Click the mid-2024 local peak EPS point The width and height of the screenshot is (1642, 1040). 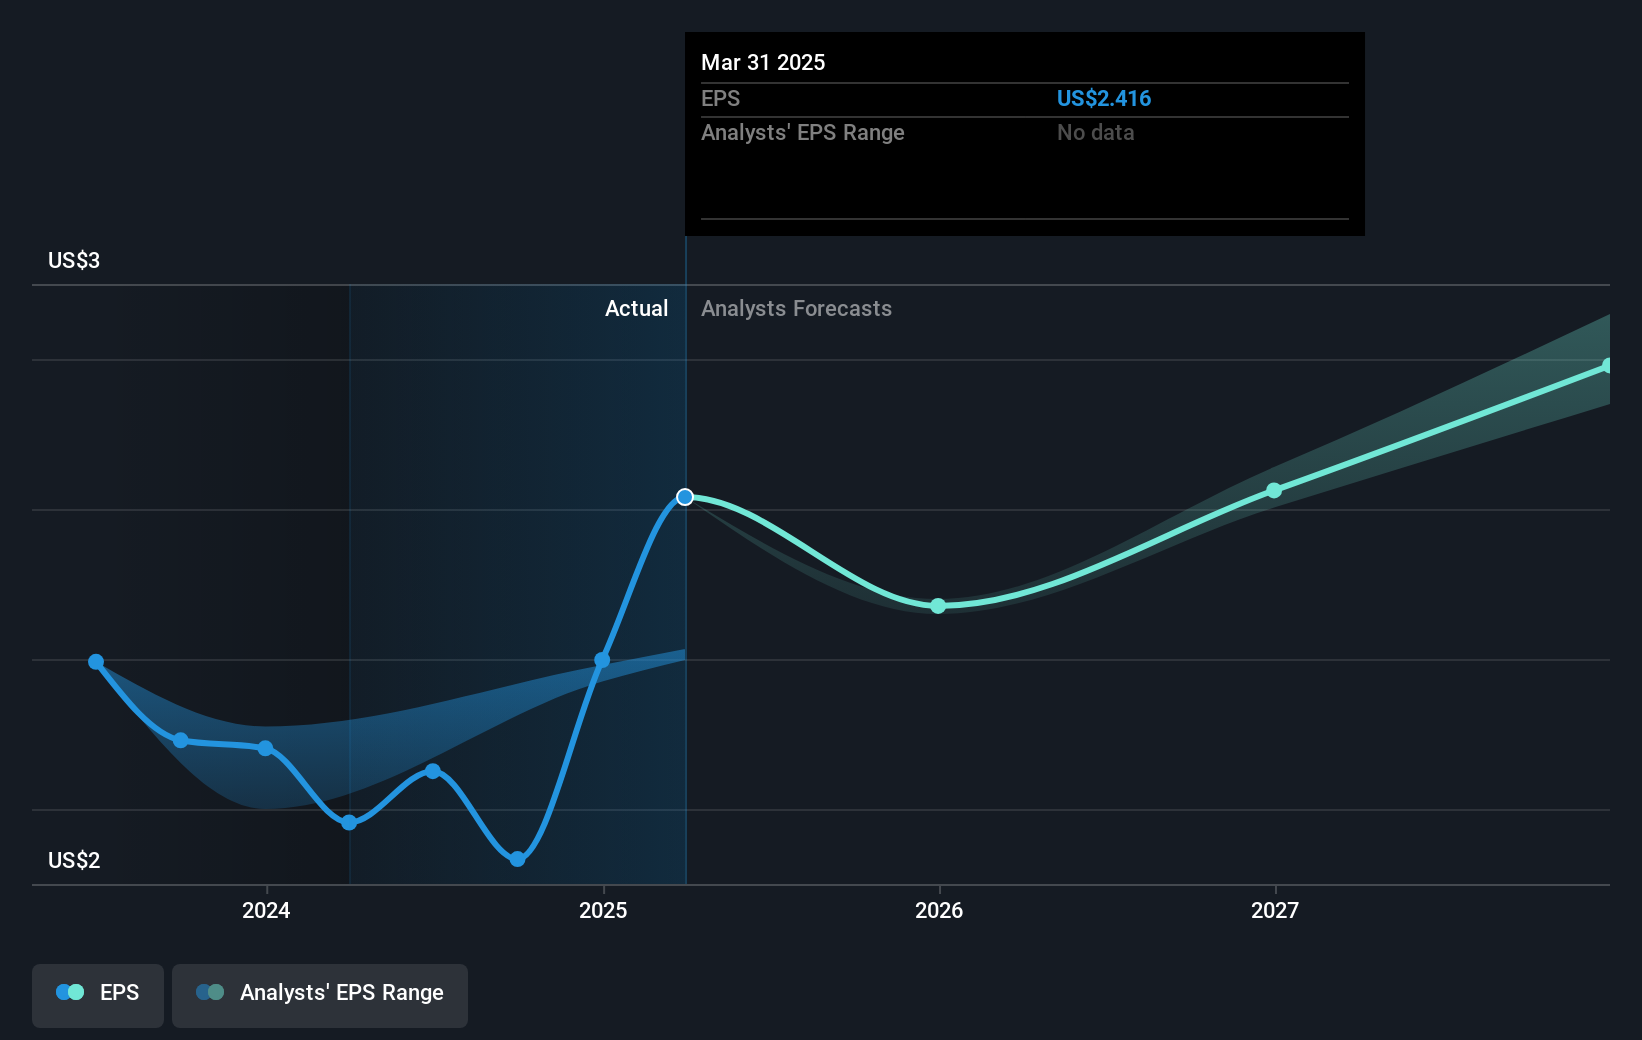[x=433, y=771]
